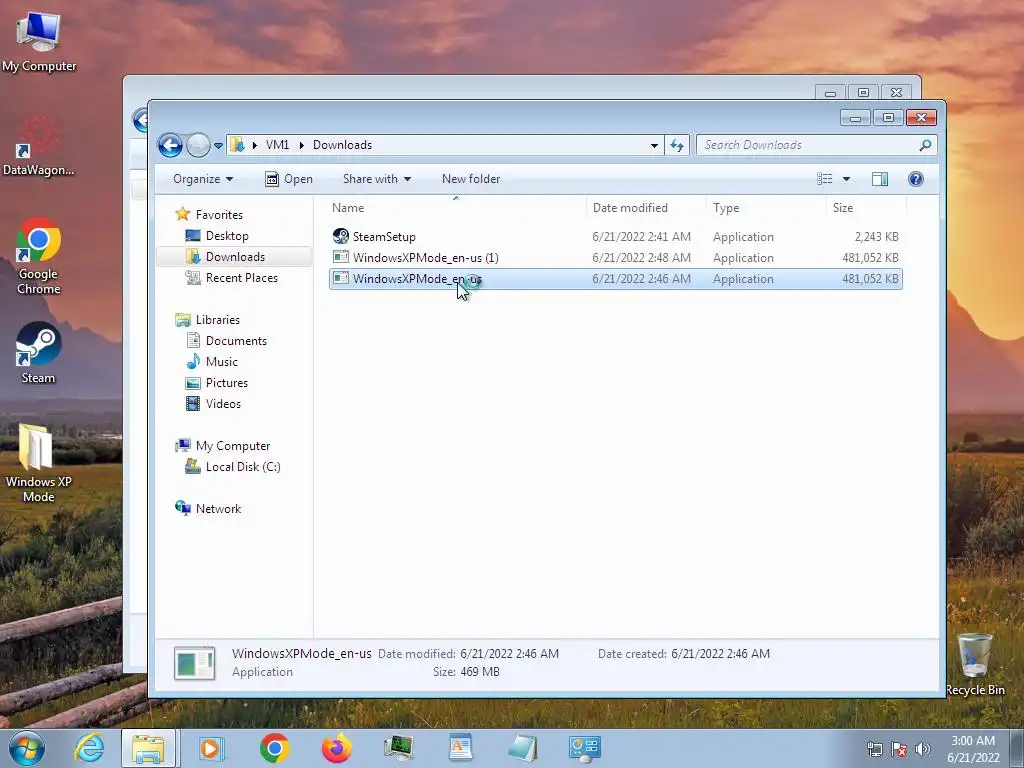
Task: Sort by Date modified column
Action: click(646, 208)
